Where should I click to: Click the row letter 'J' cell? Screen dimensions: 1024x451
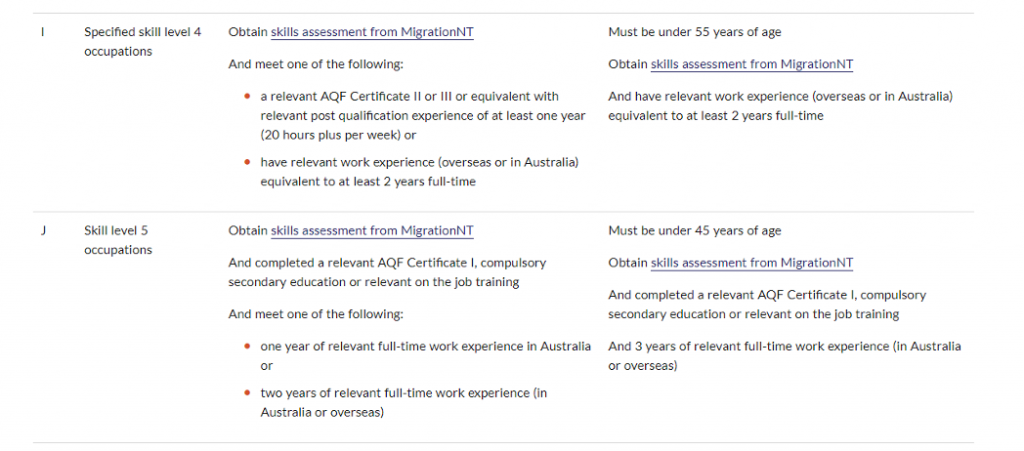43,231
